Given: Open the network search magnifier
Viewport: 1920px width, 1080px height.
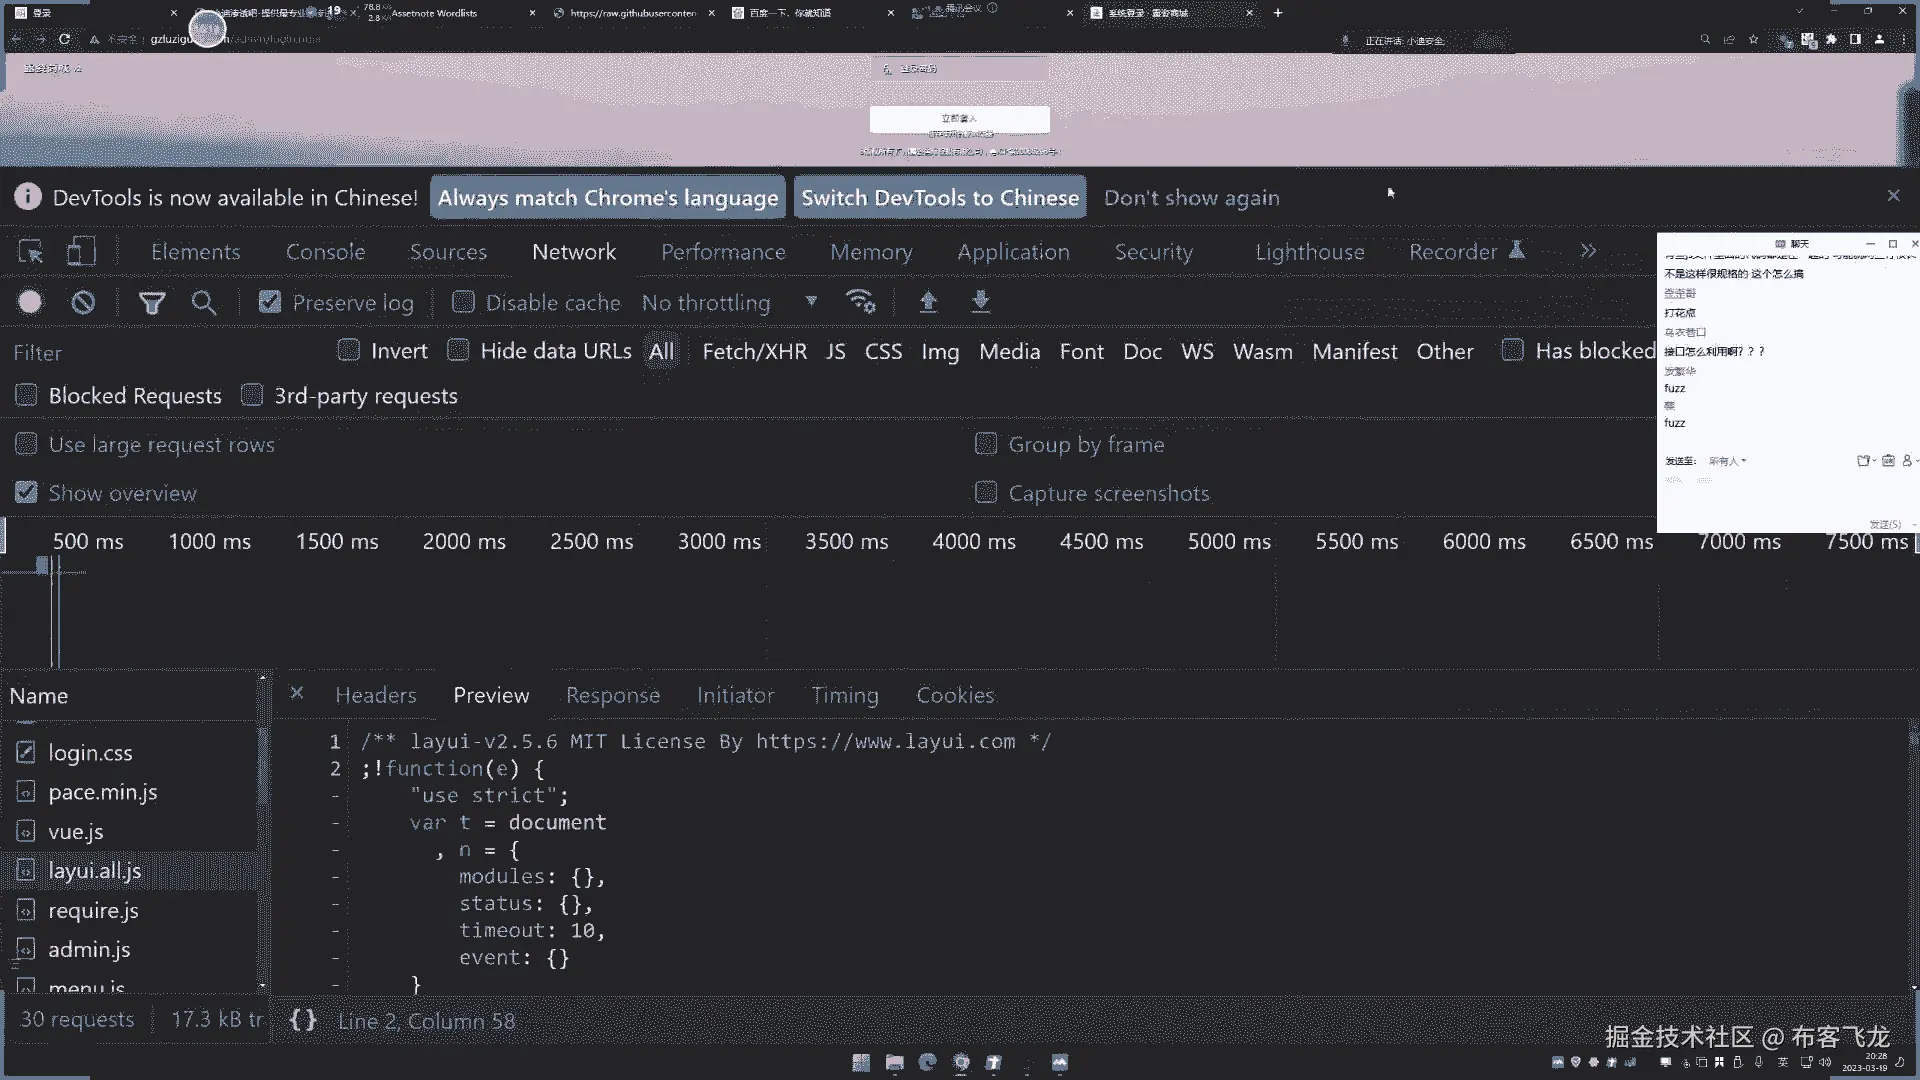Looking at the screenshot, I should coord(204,302).
